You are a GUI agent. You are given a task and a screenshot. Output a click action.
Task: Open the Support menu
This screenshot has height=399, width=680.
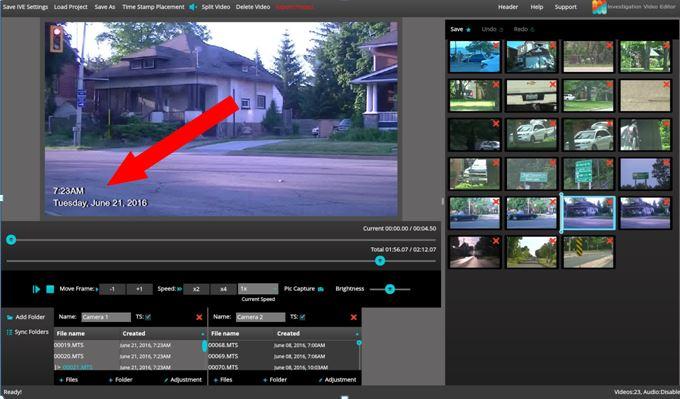[566, 7]
